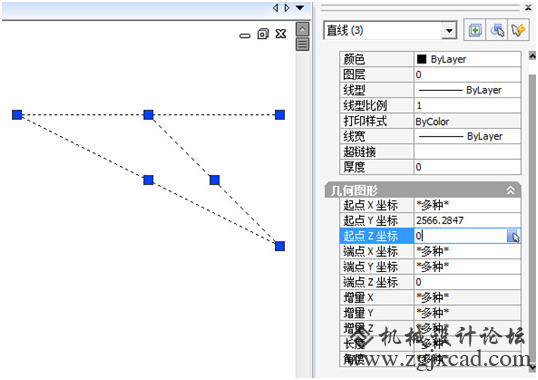Click the 端点 Z 坐标 value field

[467, 282]
